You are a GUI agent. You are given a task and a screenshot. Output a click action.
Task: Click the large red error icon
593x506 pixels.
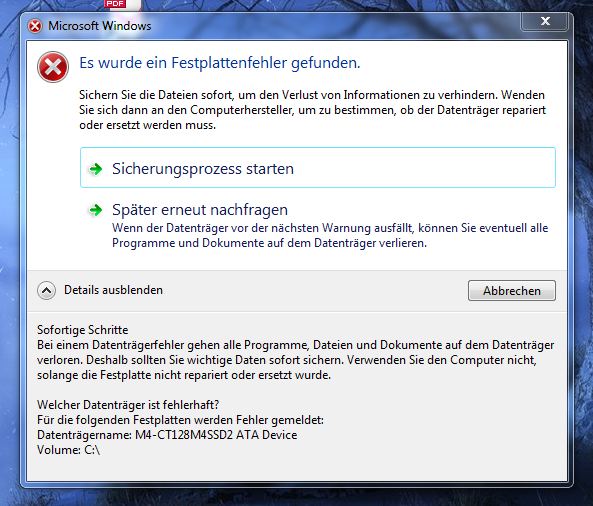tap(53, 67)
